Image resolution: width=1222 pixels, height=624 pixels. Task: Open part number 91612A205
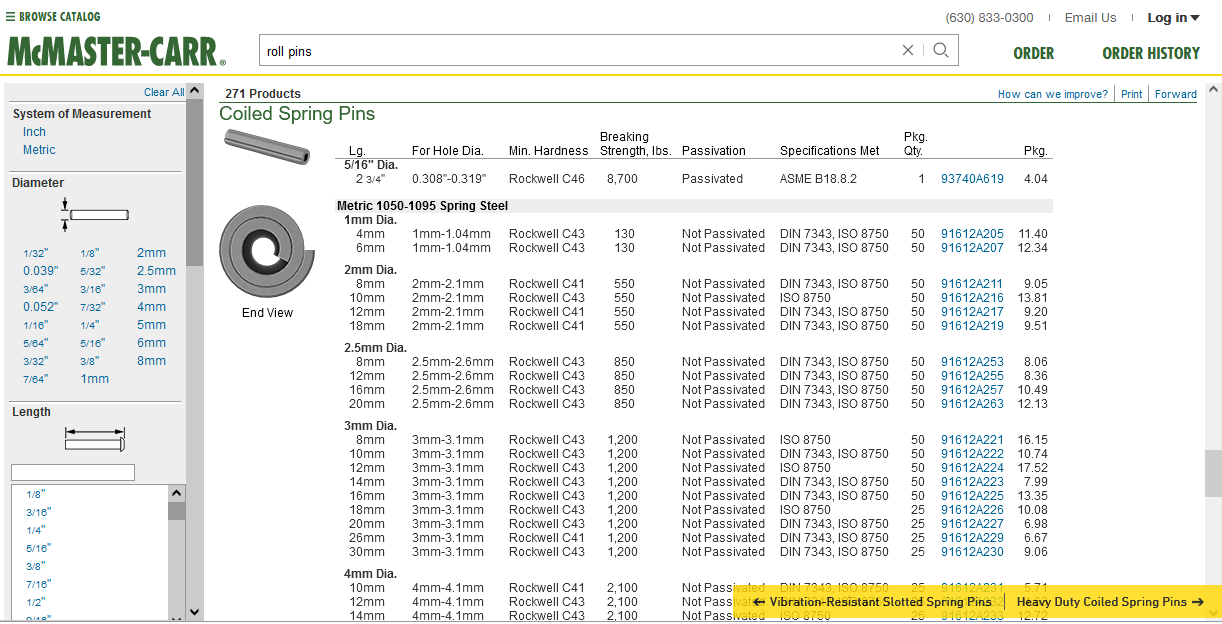(x=972, y=234)
